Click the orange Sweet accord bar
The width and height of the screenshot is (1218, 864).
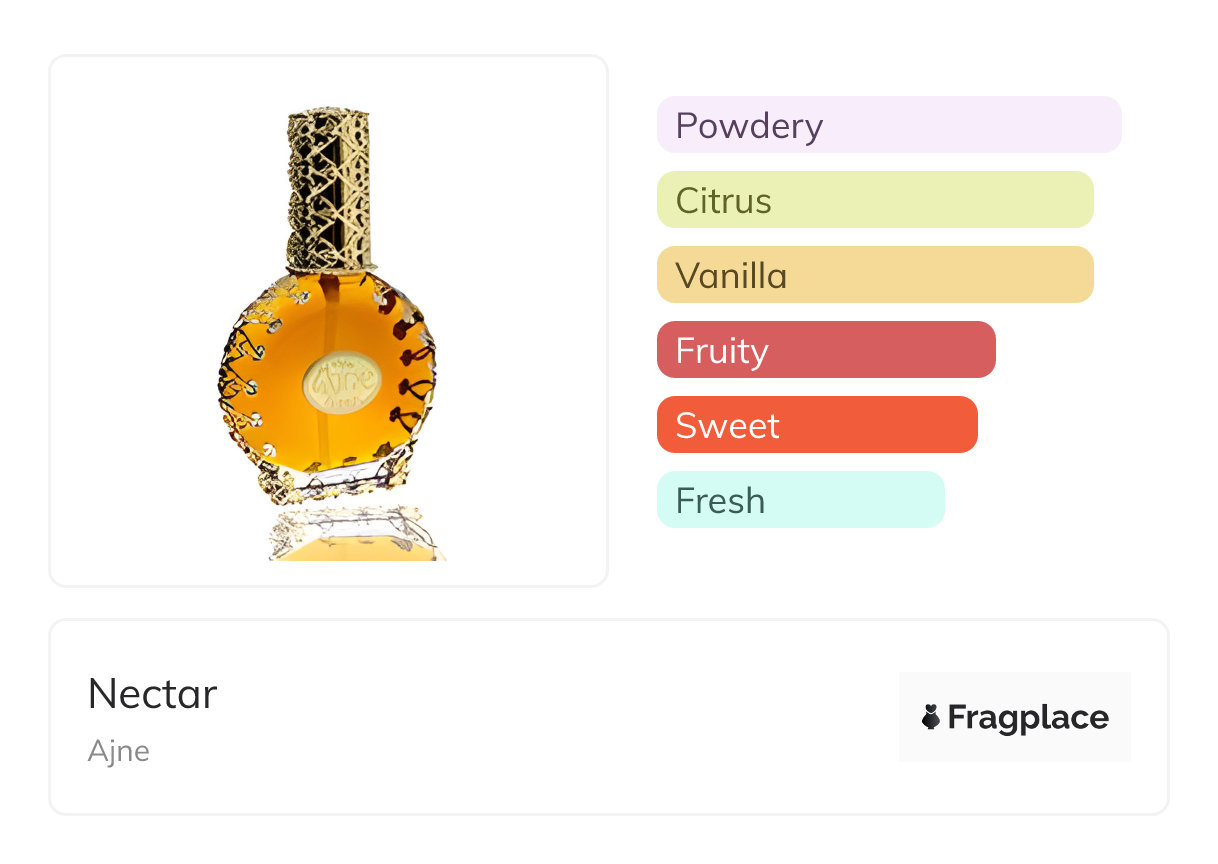[x=816, y=425]
